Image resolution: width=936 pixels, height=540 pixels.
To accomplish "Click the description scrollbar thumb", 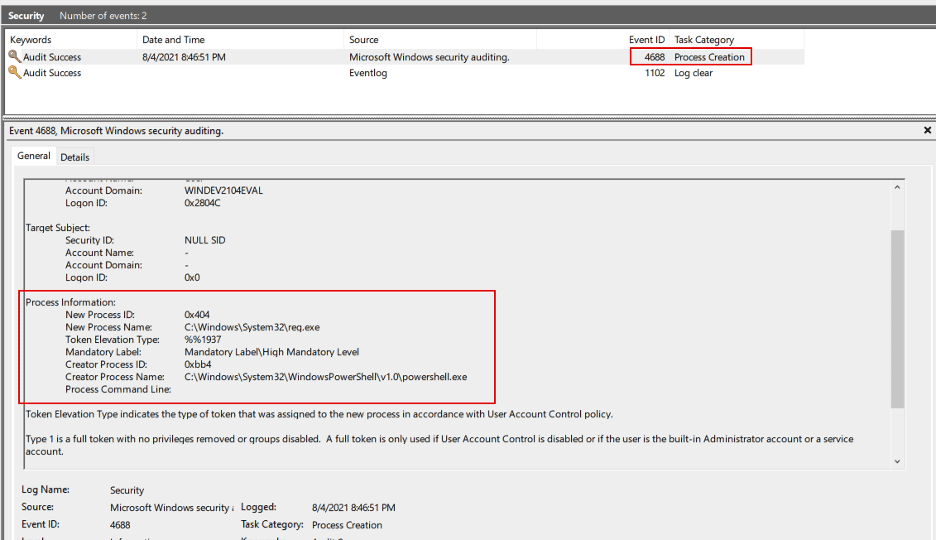I will pos(897,319).
